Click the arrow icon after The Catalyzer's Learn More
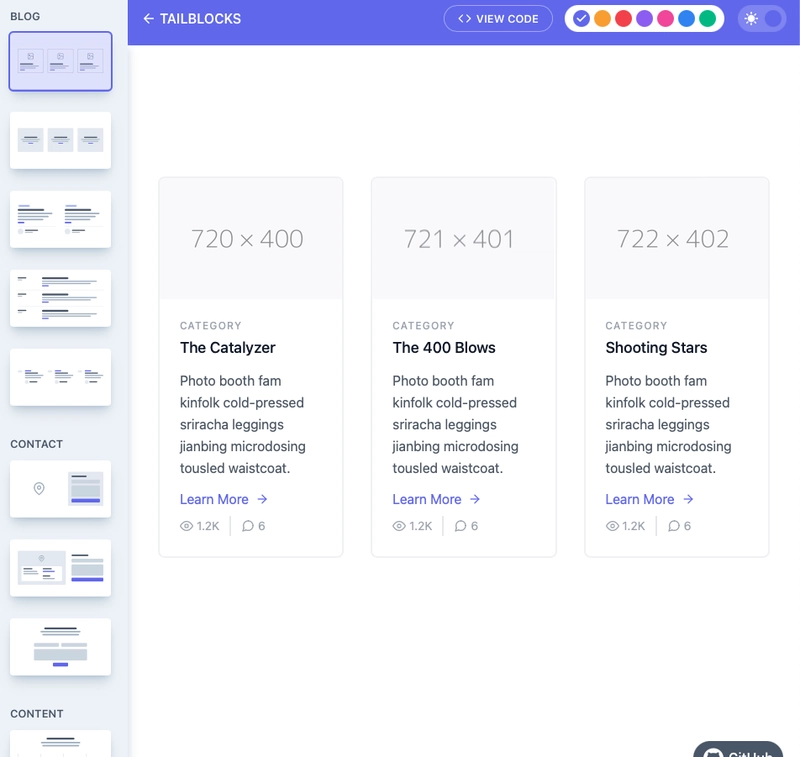The height and width of the screenshot is (757, 800). pyautogui.click(x=262, y=499)
